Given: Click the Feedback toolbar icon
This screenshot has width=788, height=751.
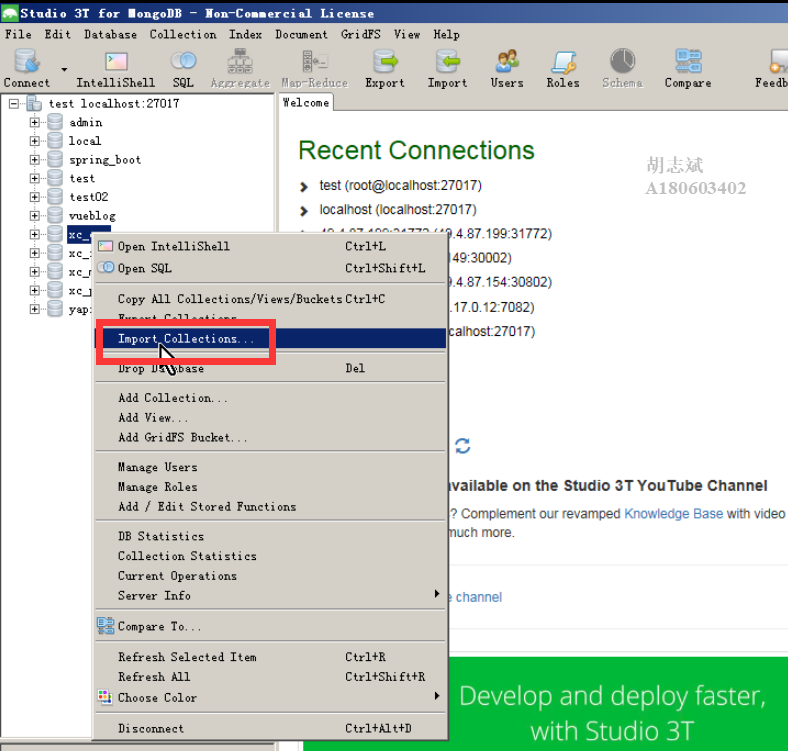Looking at the screenshot, I should click(x=771, y=68).
